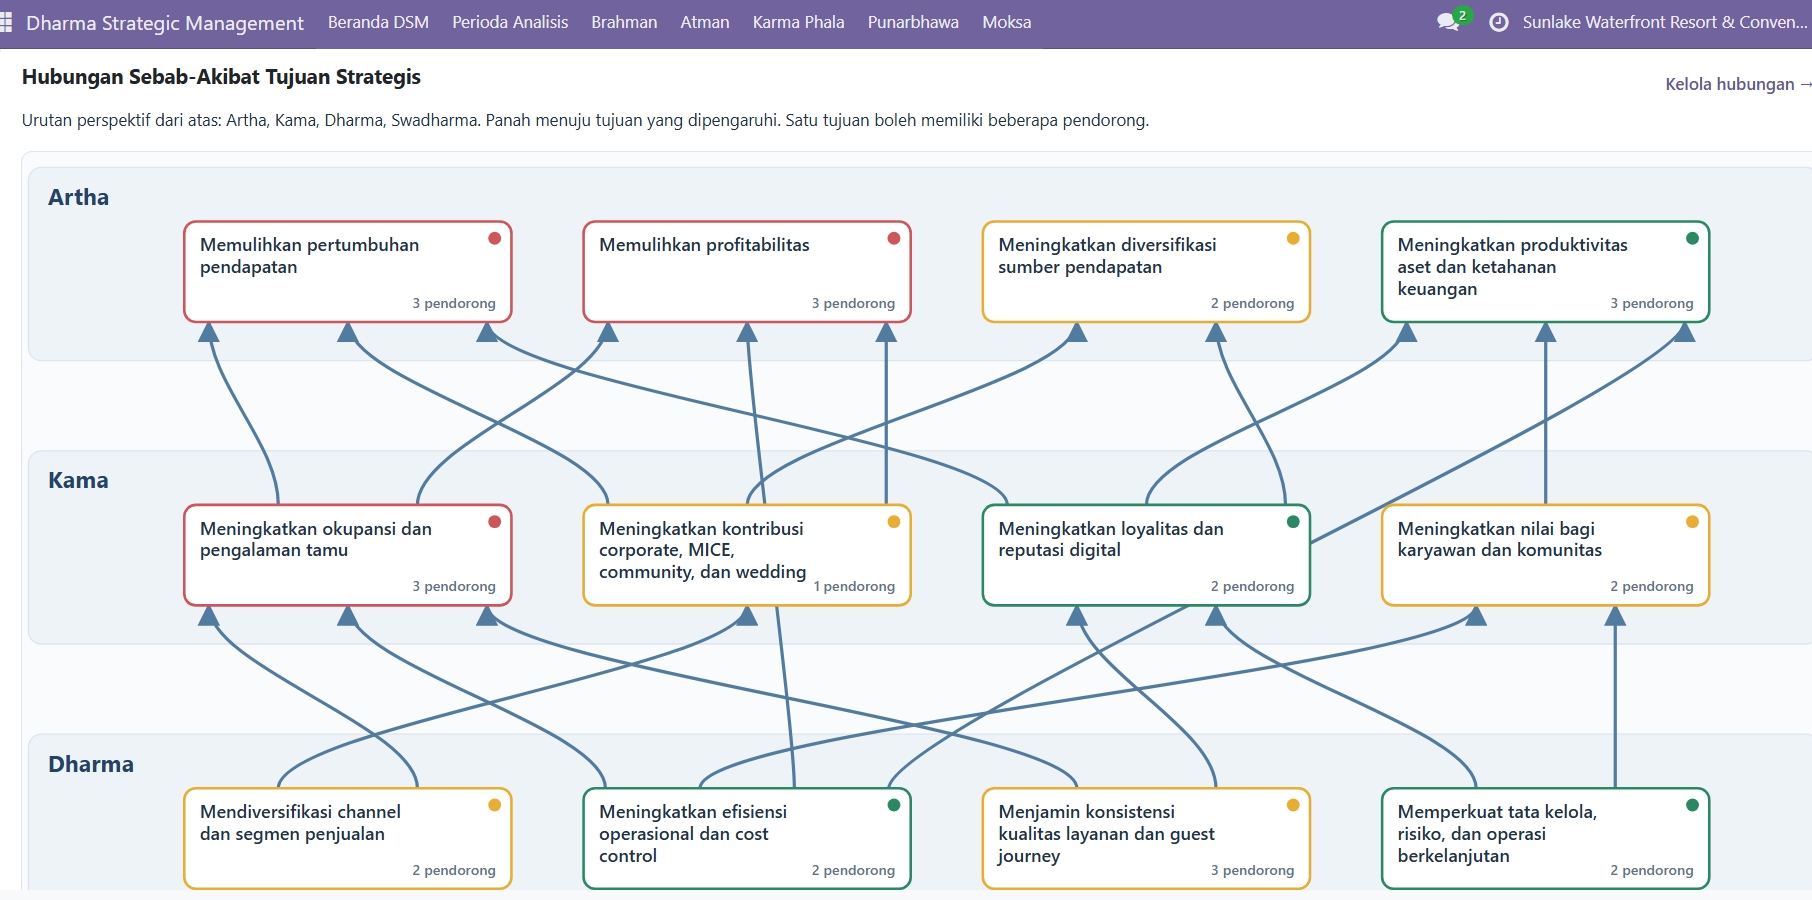This screenshot has width=1812, height=900.
Task: Click the red status dot on Memulihkan profitabilitas
Action: pyautogui.click(x=894, y=238)
